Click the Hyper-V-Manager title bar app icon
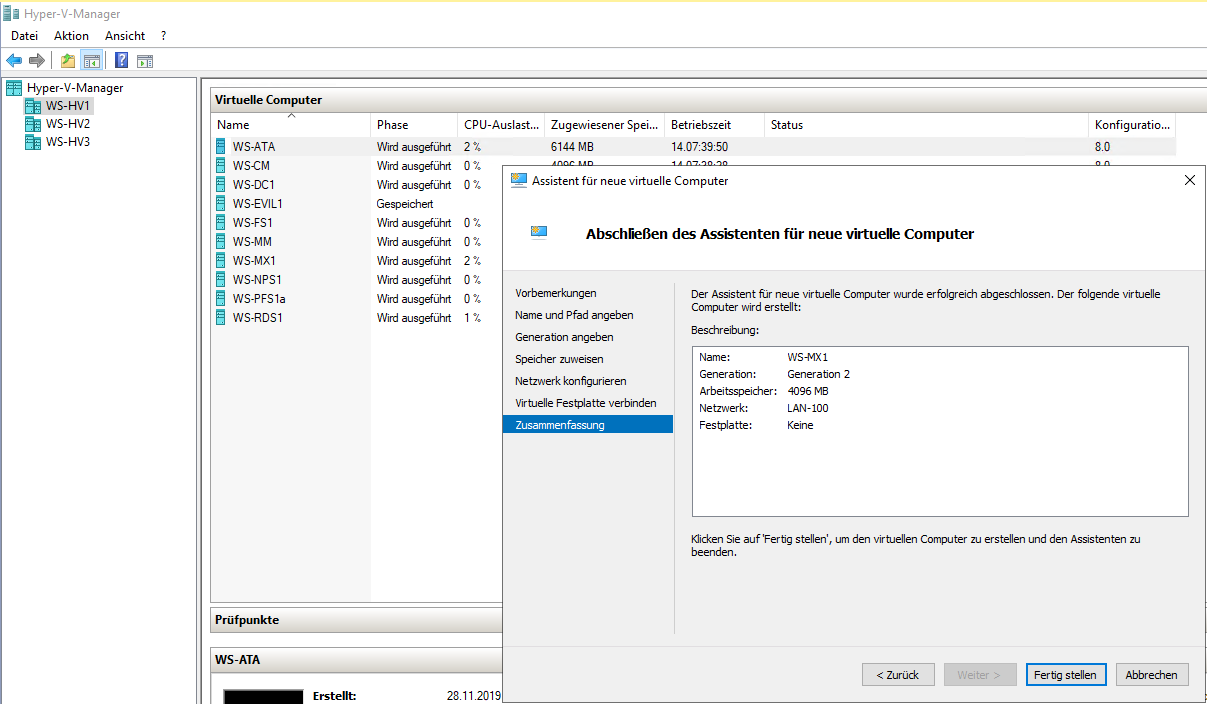The width and height of the screenshot is (1207, 704). tap(11, 13)
